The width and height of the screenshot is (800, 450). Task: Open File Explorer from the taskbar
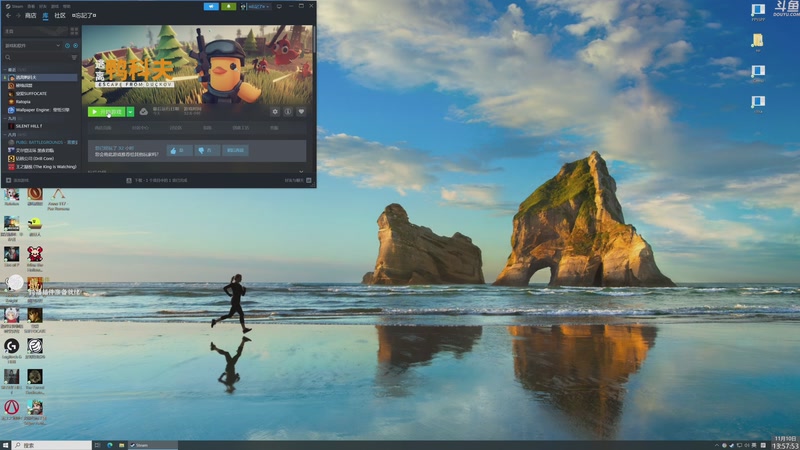[121, 445]
